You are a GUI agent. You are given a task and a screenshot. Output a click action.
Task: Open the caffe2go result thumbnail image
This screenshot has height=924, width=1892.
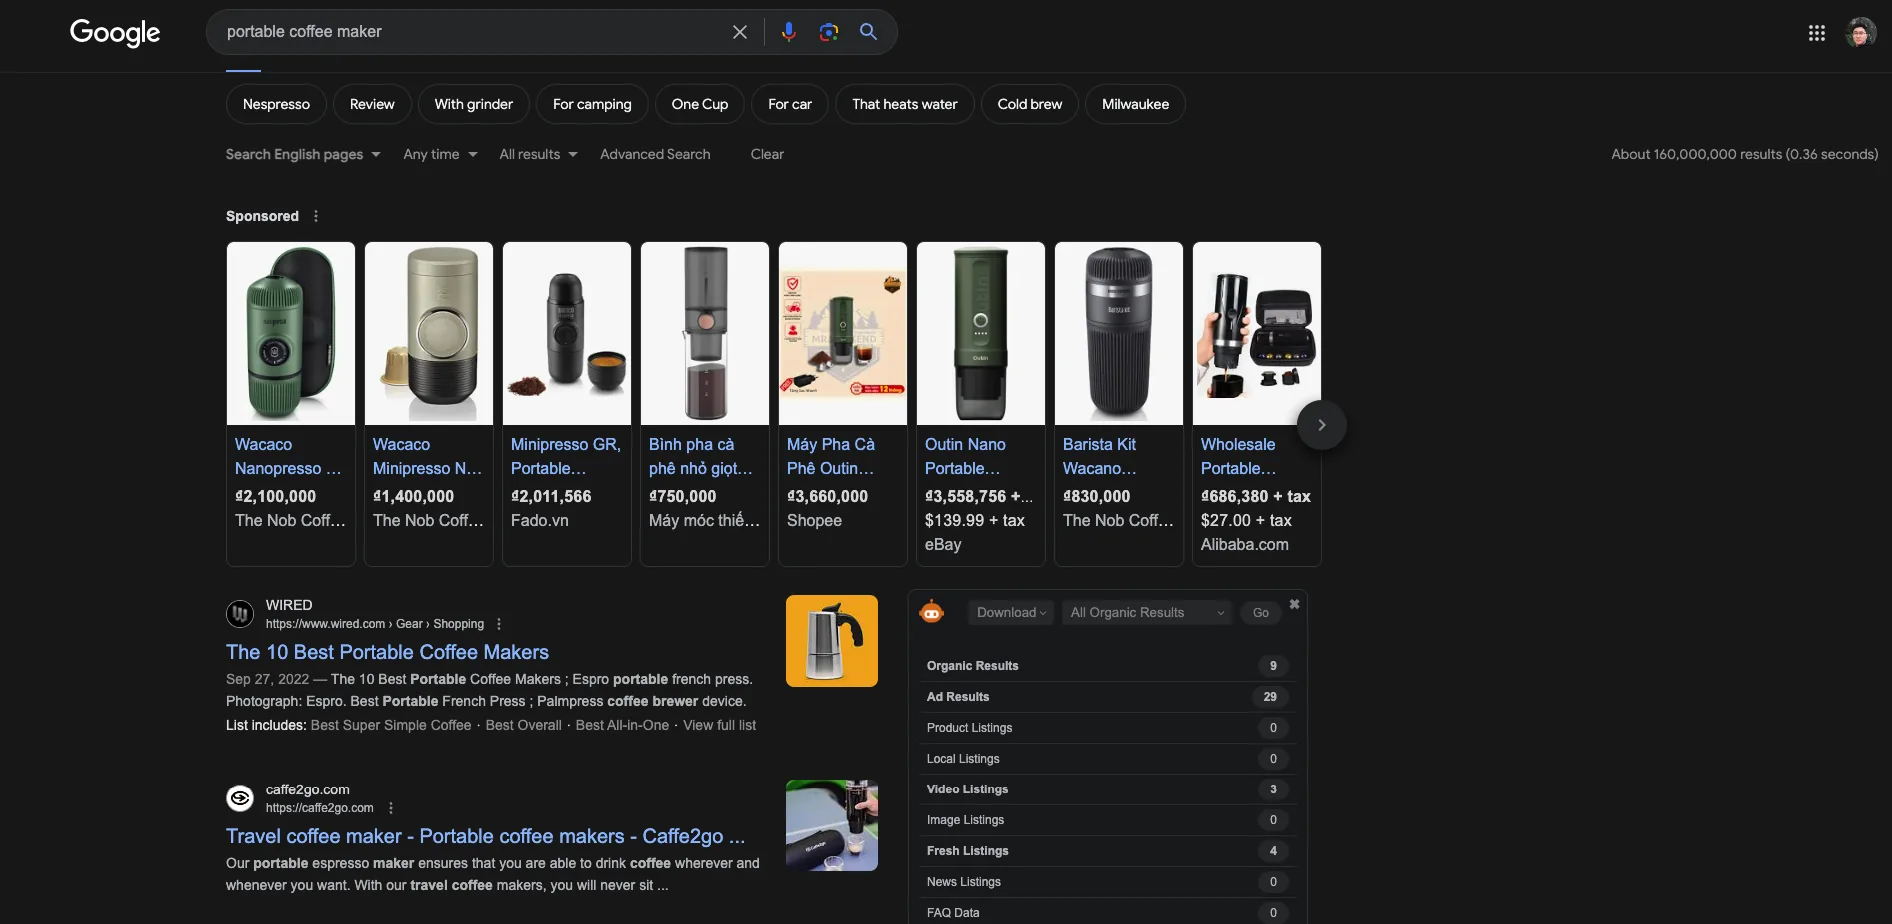pyautogui.click(x=832, y=825)
